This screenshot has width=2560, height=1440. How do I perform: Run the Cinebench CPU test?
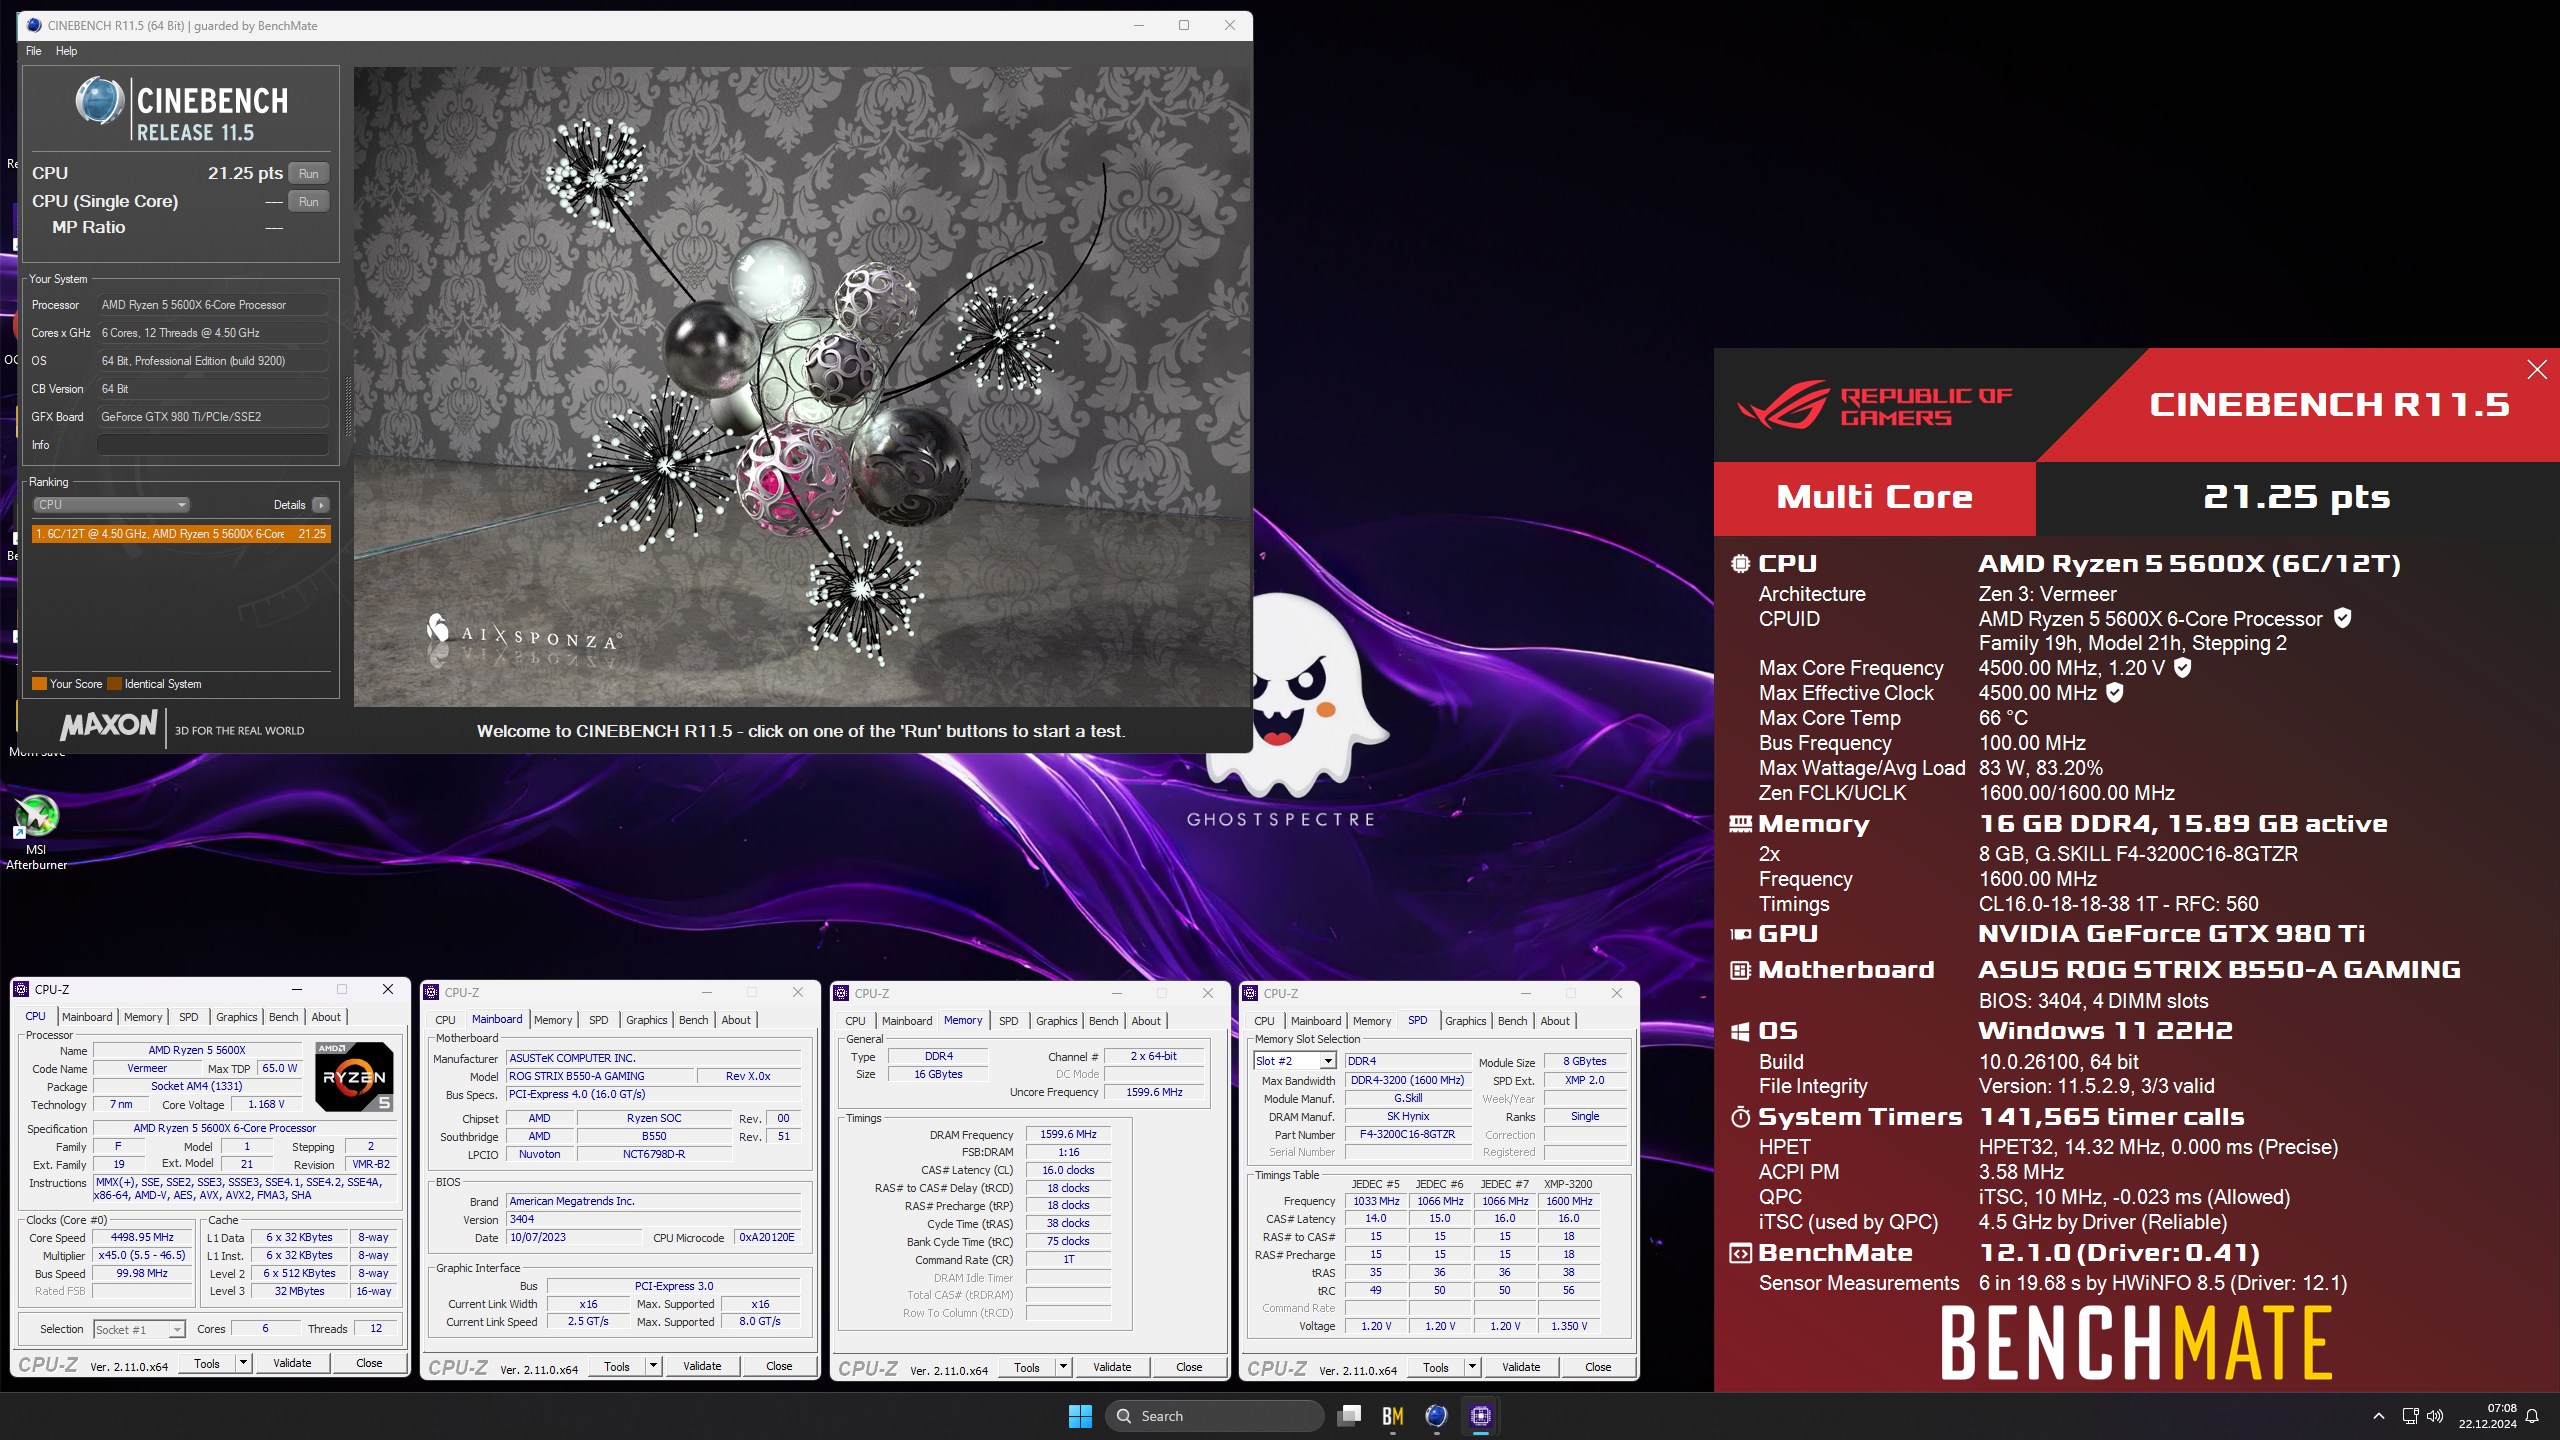tap(308, 174)
